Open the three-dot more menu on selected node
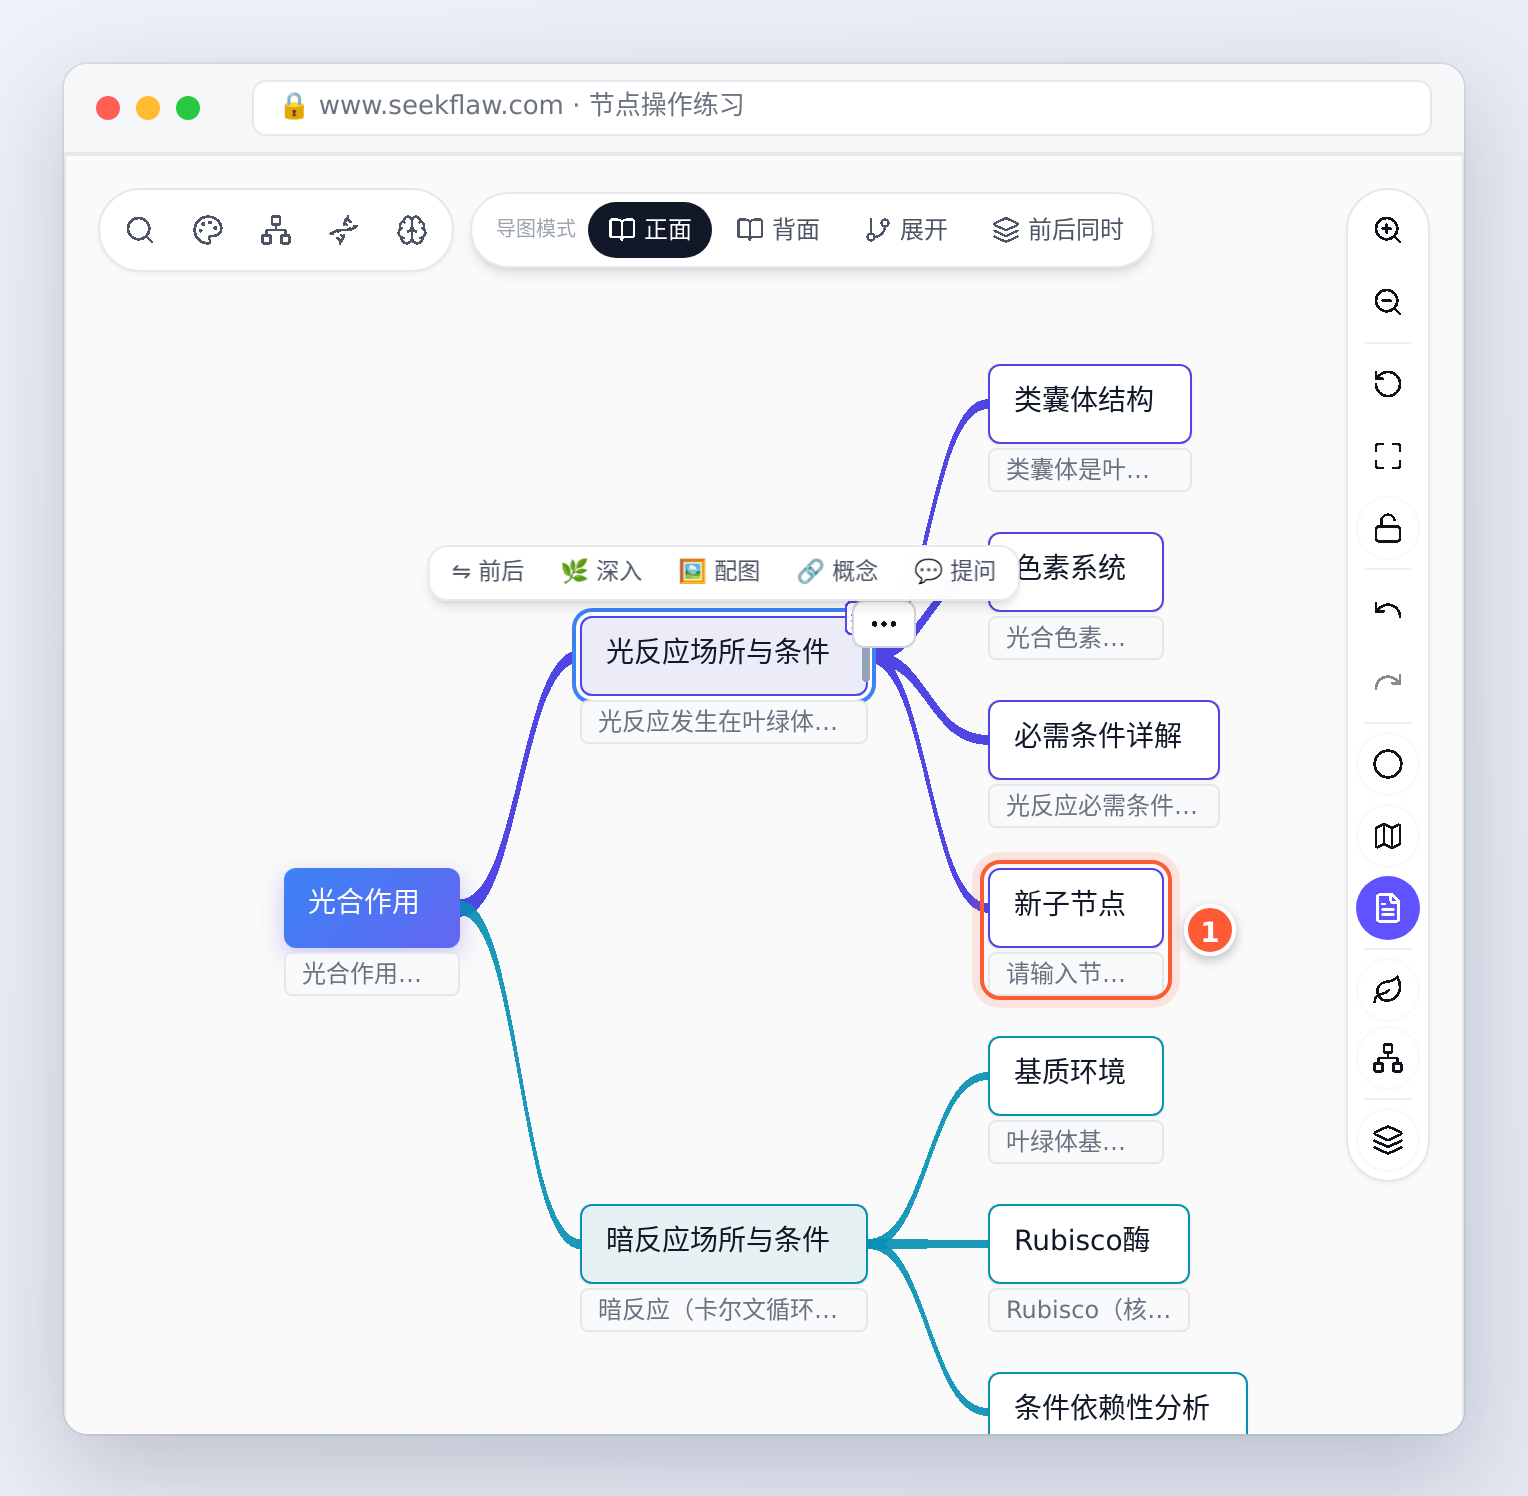Screen dimensions: 1528x1496 pyautogui.click(x=884, y=624)
